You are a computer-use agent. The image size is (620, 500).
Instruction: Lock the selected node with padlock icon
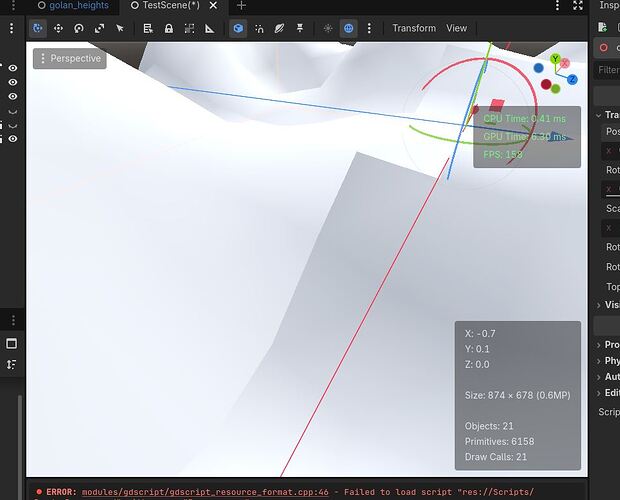pyautogui.click(x=169, y=28)
